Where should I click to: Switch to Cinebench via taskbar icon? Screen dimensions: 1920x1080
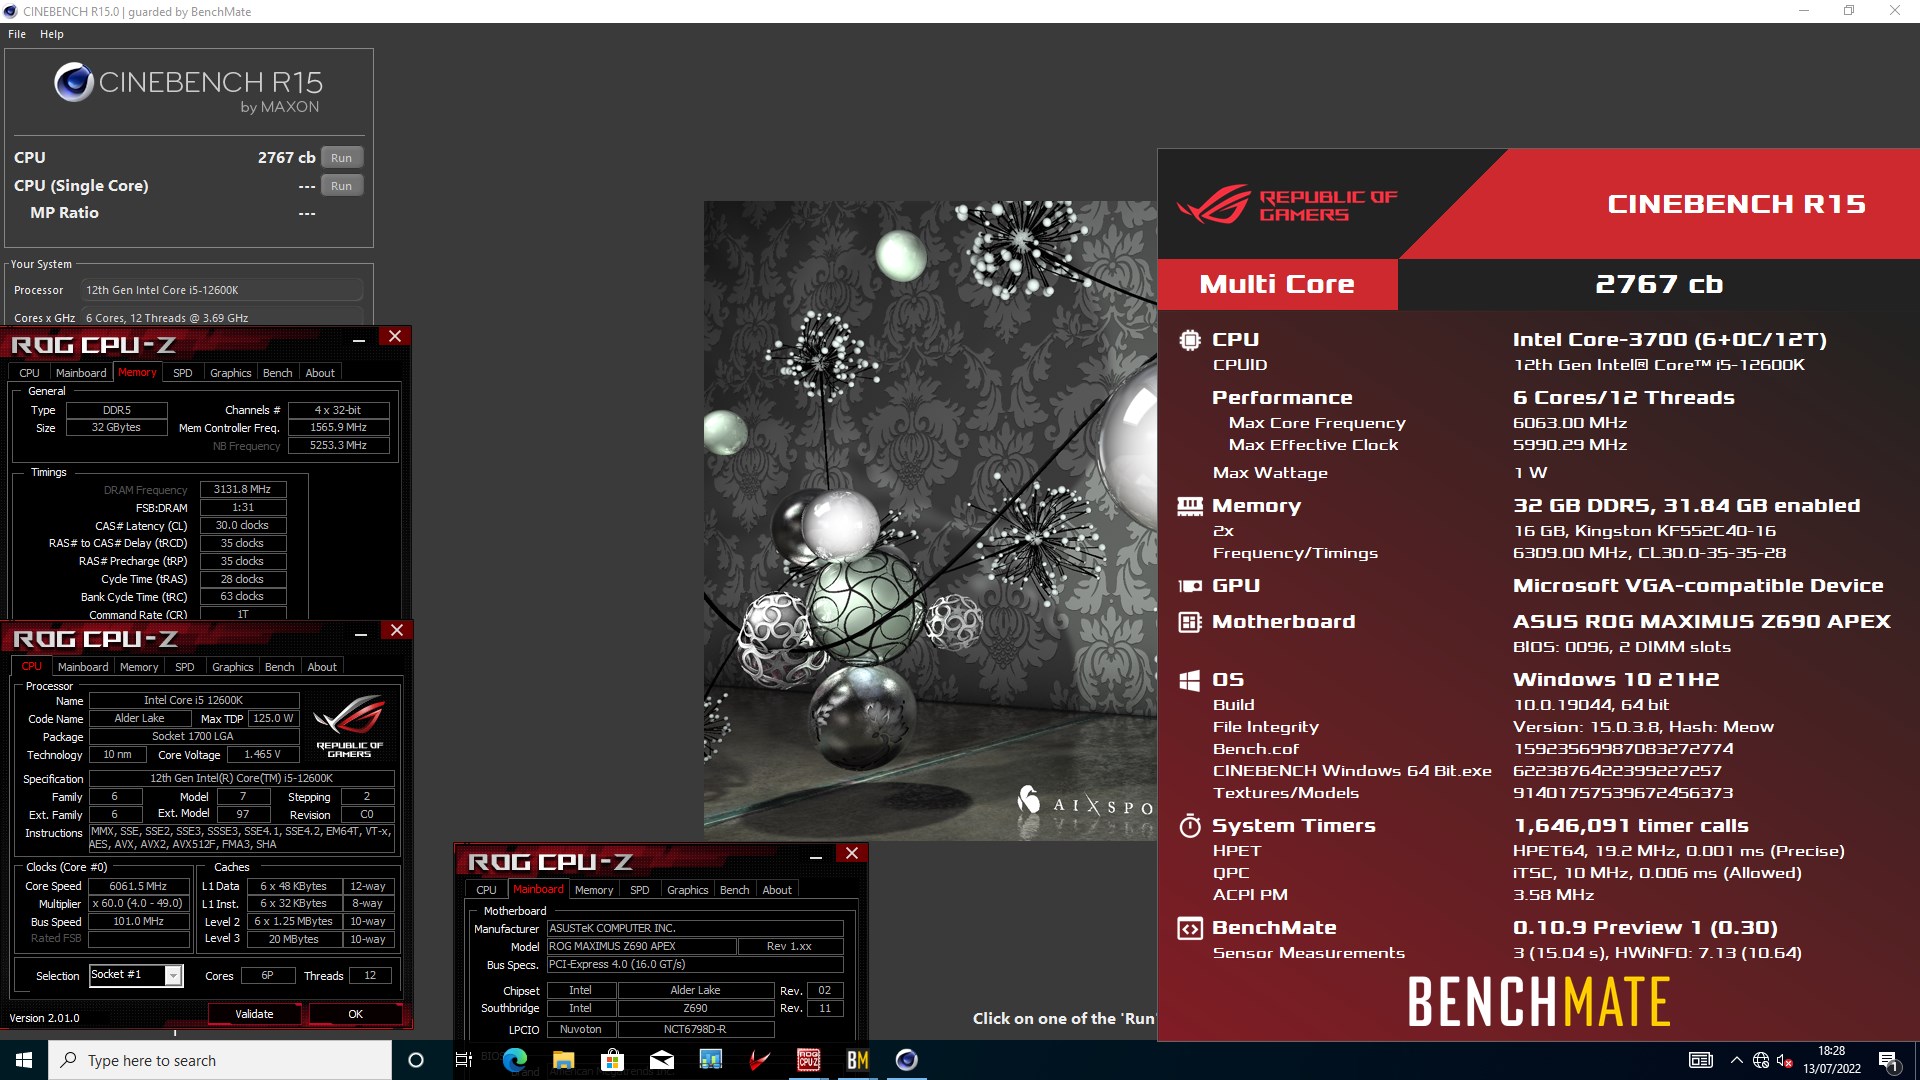[907, 1060]
